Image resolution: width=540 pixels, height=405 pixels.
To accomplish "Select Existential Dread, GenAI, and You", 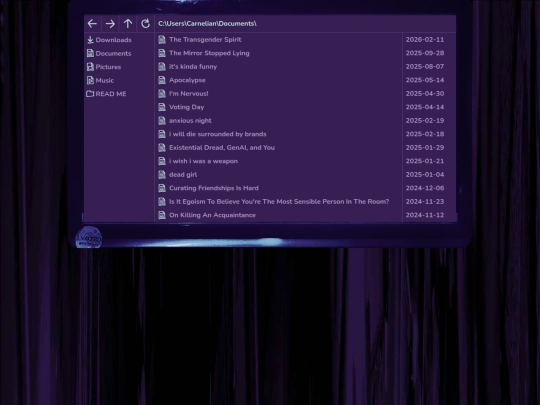I will [222, 147].
